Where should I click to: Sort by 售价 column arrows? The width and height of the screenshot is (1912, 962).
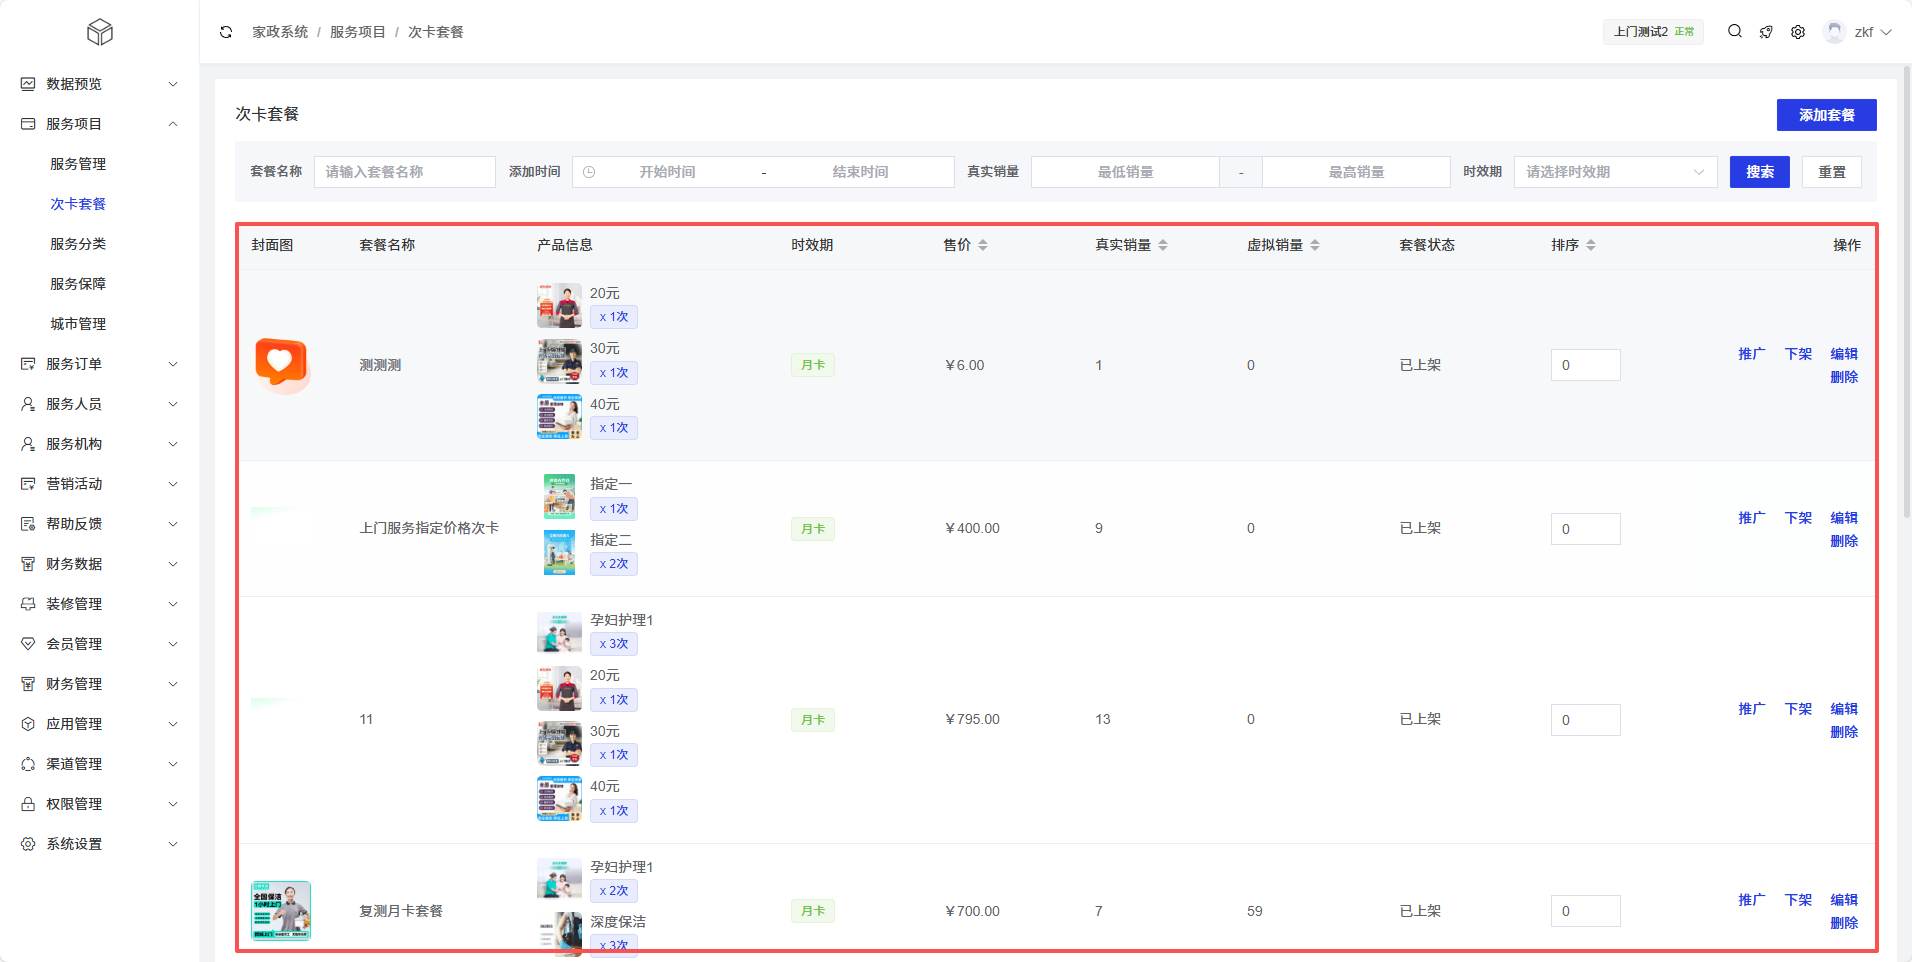click(983, 245)
